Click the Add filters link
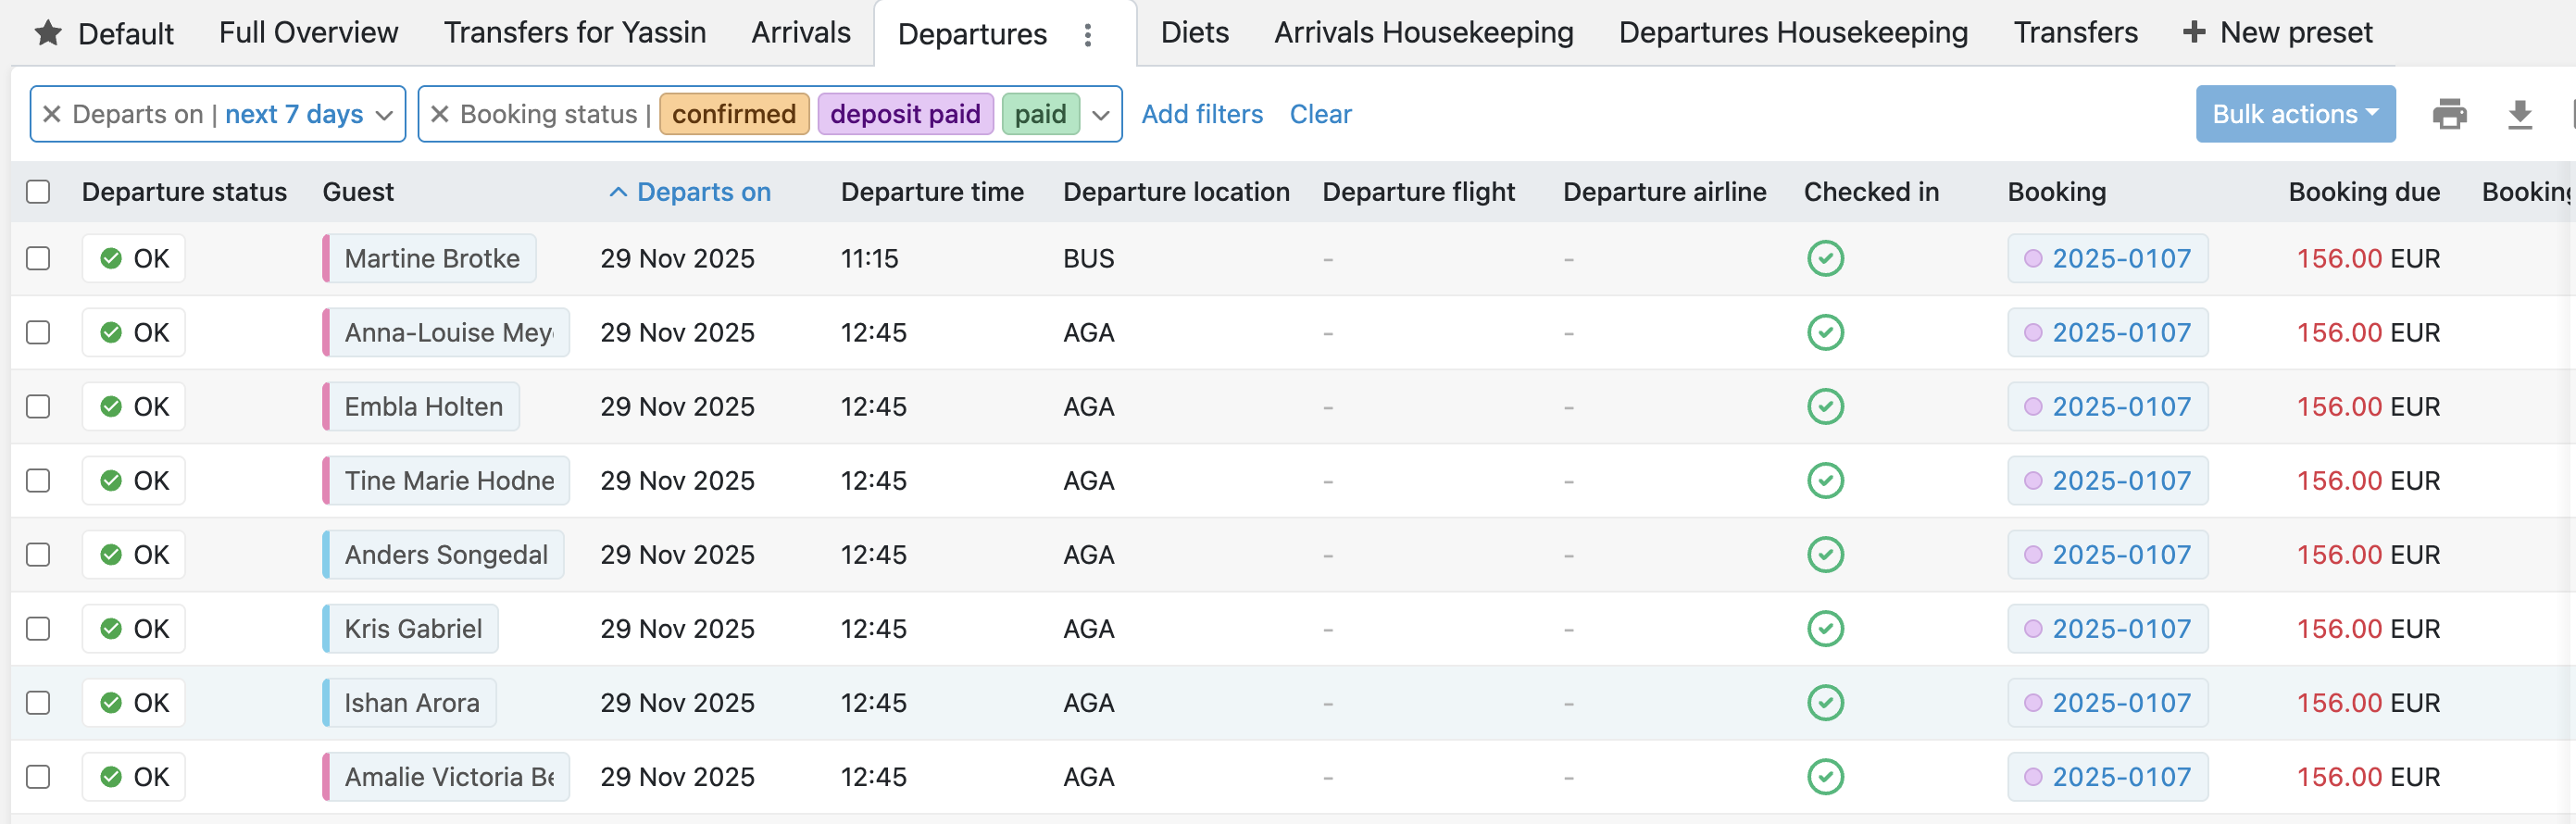Image resolution: width=2576 pixels, height=824 pixels. [1202, 114]
